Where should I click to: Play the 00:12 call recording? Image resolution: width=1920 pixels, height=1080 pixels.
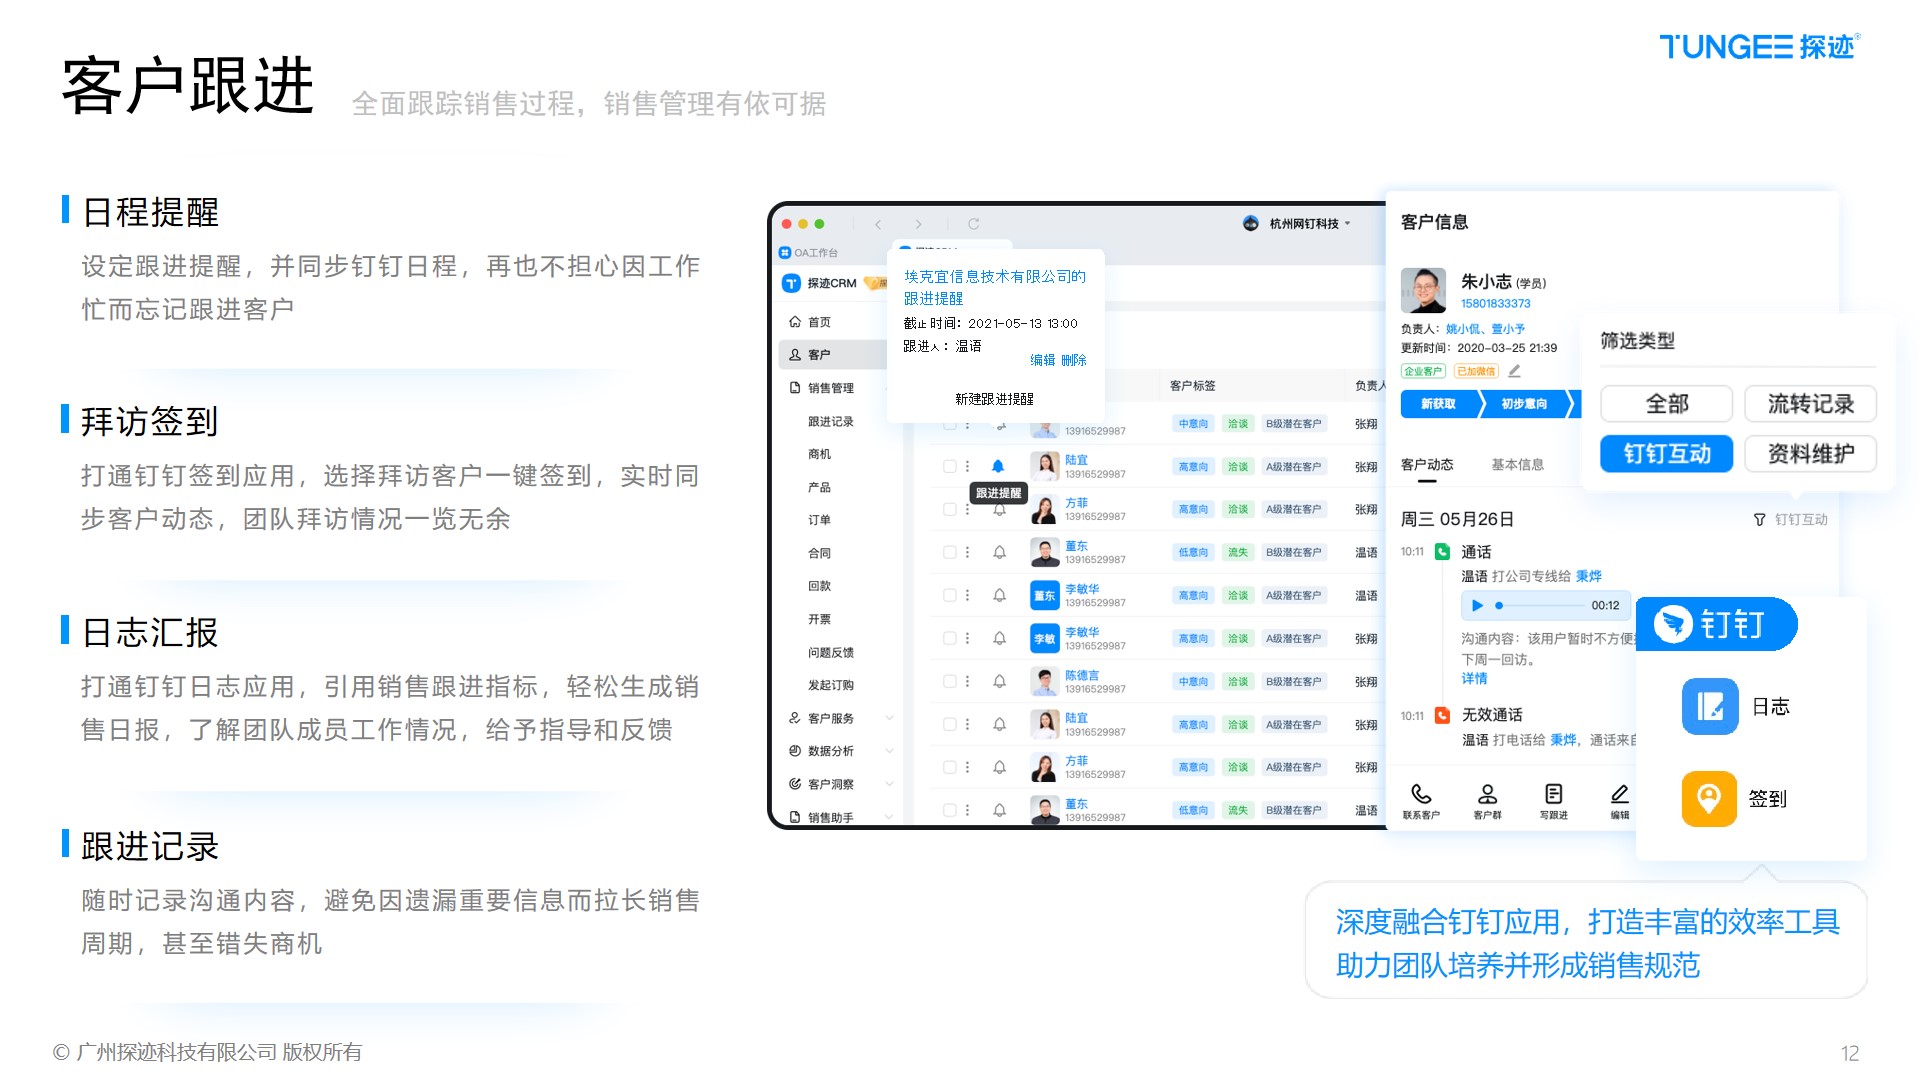click(x=1477, y=605)
